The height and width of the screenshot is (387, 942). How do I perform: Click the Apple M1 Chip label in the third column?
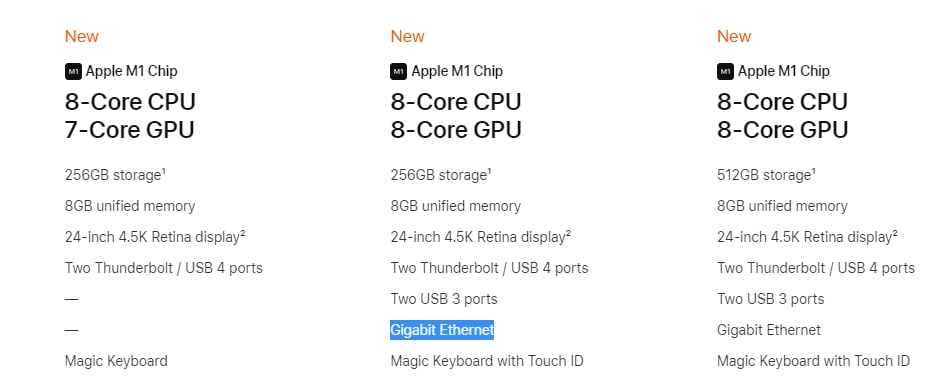pyautogui.click(x=784, y=71)
